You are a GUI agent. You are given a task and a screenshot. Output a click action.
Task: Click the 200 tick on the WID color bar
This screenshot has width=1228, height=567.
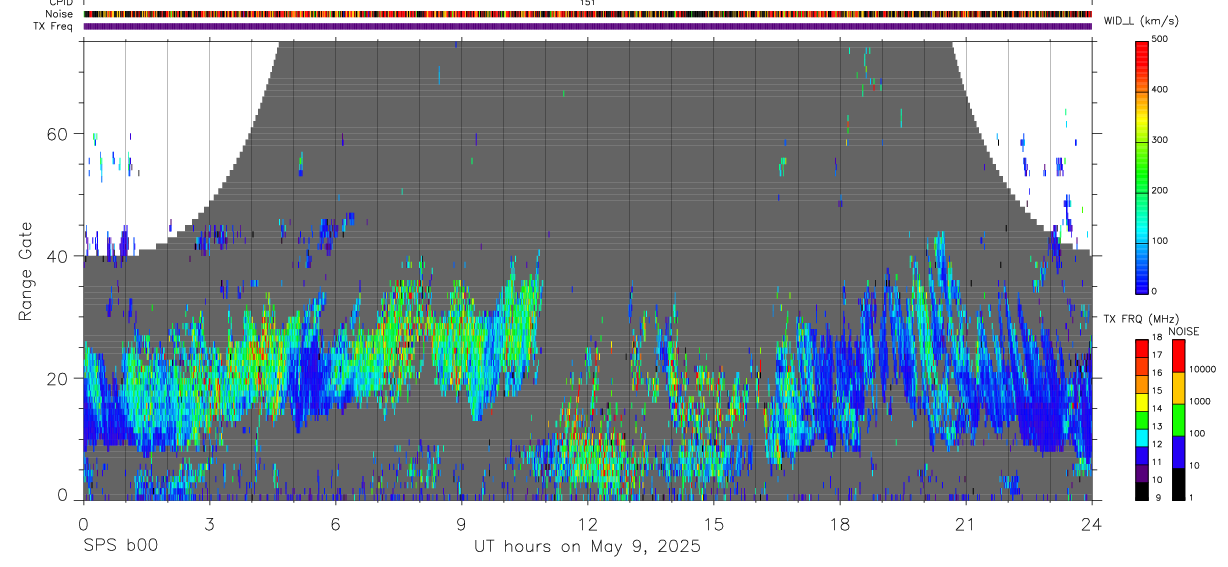[1162, 191]
